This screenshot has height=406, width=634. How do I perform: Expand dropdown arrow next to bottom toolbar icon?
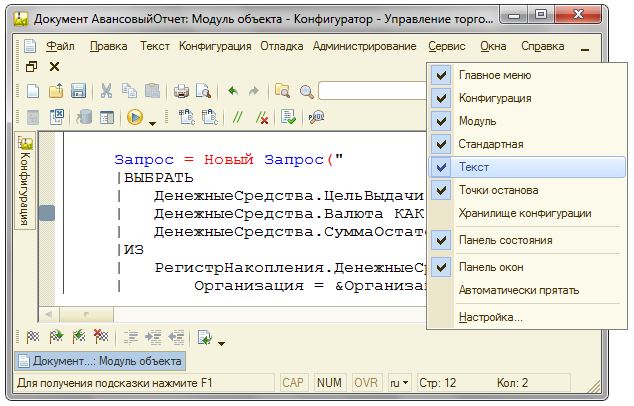point(221,341)
